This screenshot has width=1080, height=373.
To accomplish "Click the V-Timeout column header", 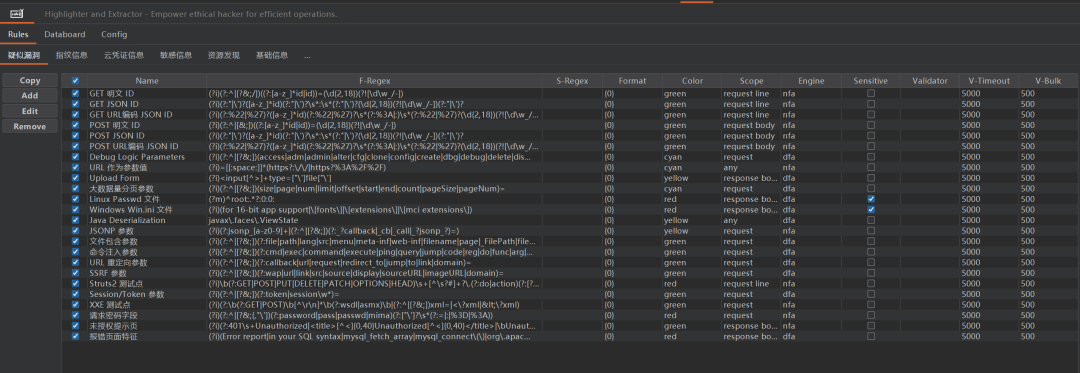I will 989,81.
